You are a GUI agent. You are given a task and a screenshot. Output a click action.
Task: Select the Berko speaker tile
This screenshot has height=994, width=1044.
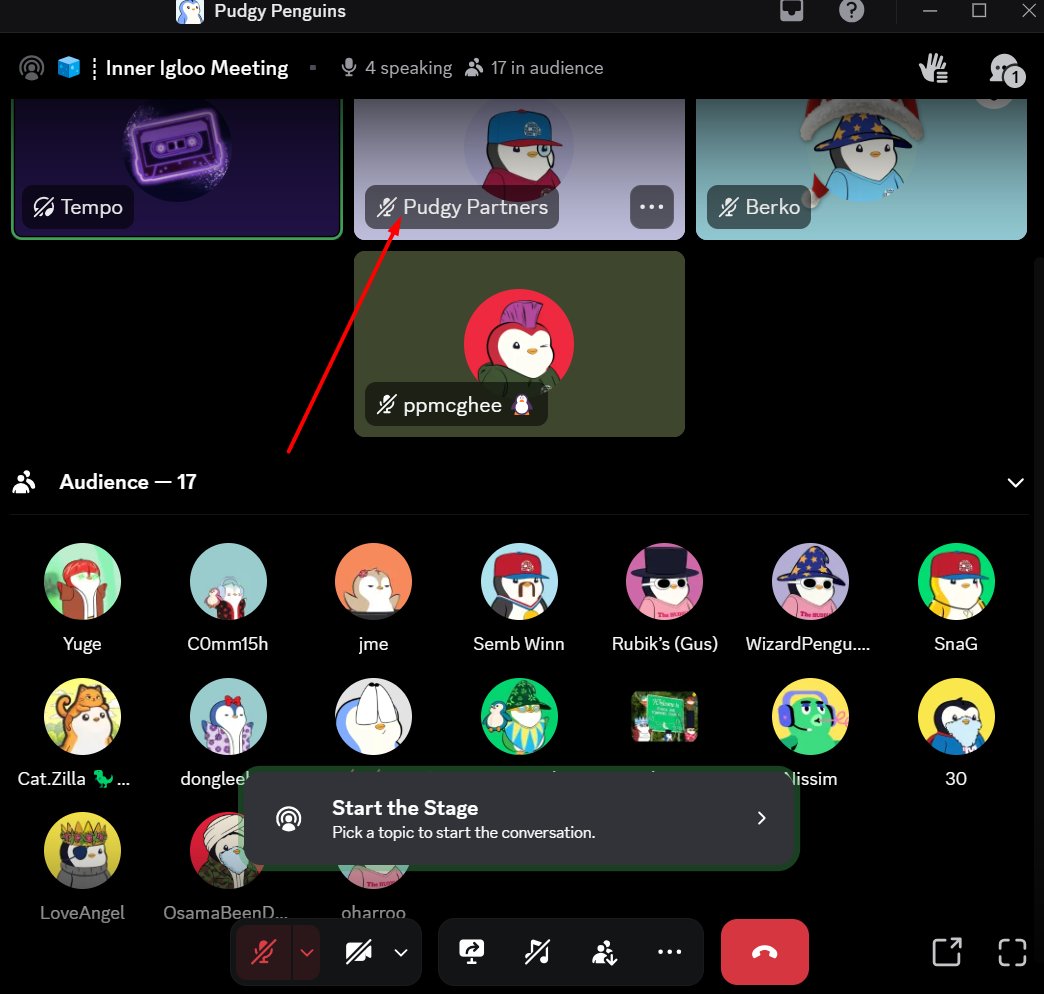(x=861, y=168)
